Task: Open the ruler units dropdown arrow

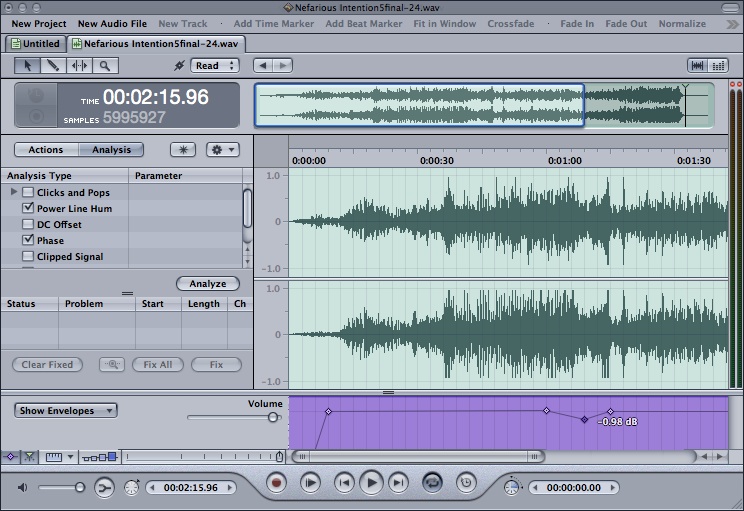Action: (70, 457)
